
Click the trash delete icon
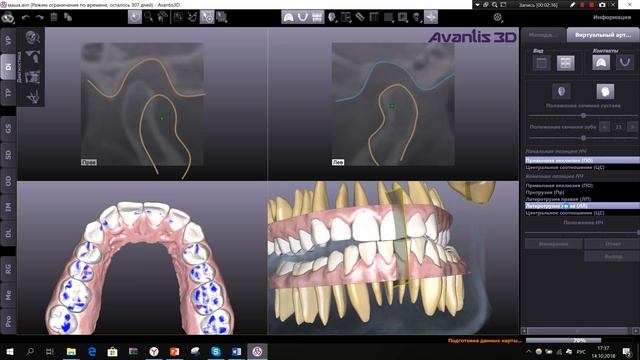pos(54,17)
